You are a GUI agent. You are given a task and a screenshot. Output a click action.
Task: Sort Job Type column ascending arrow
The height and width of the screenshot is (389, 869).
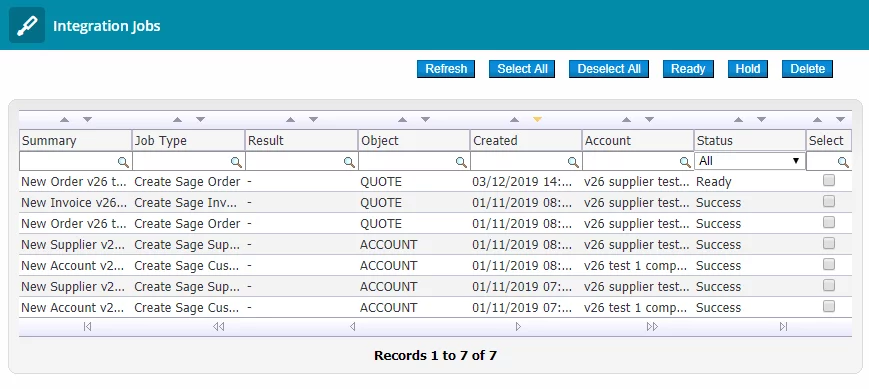point(177,119)
